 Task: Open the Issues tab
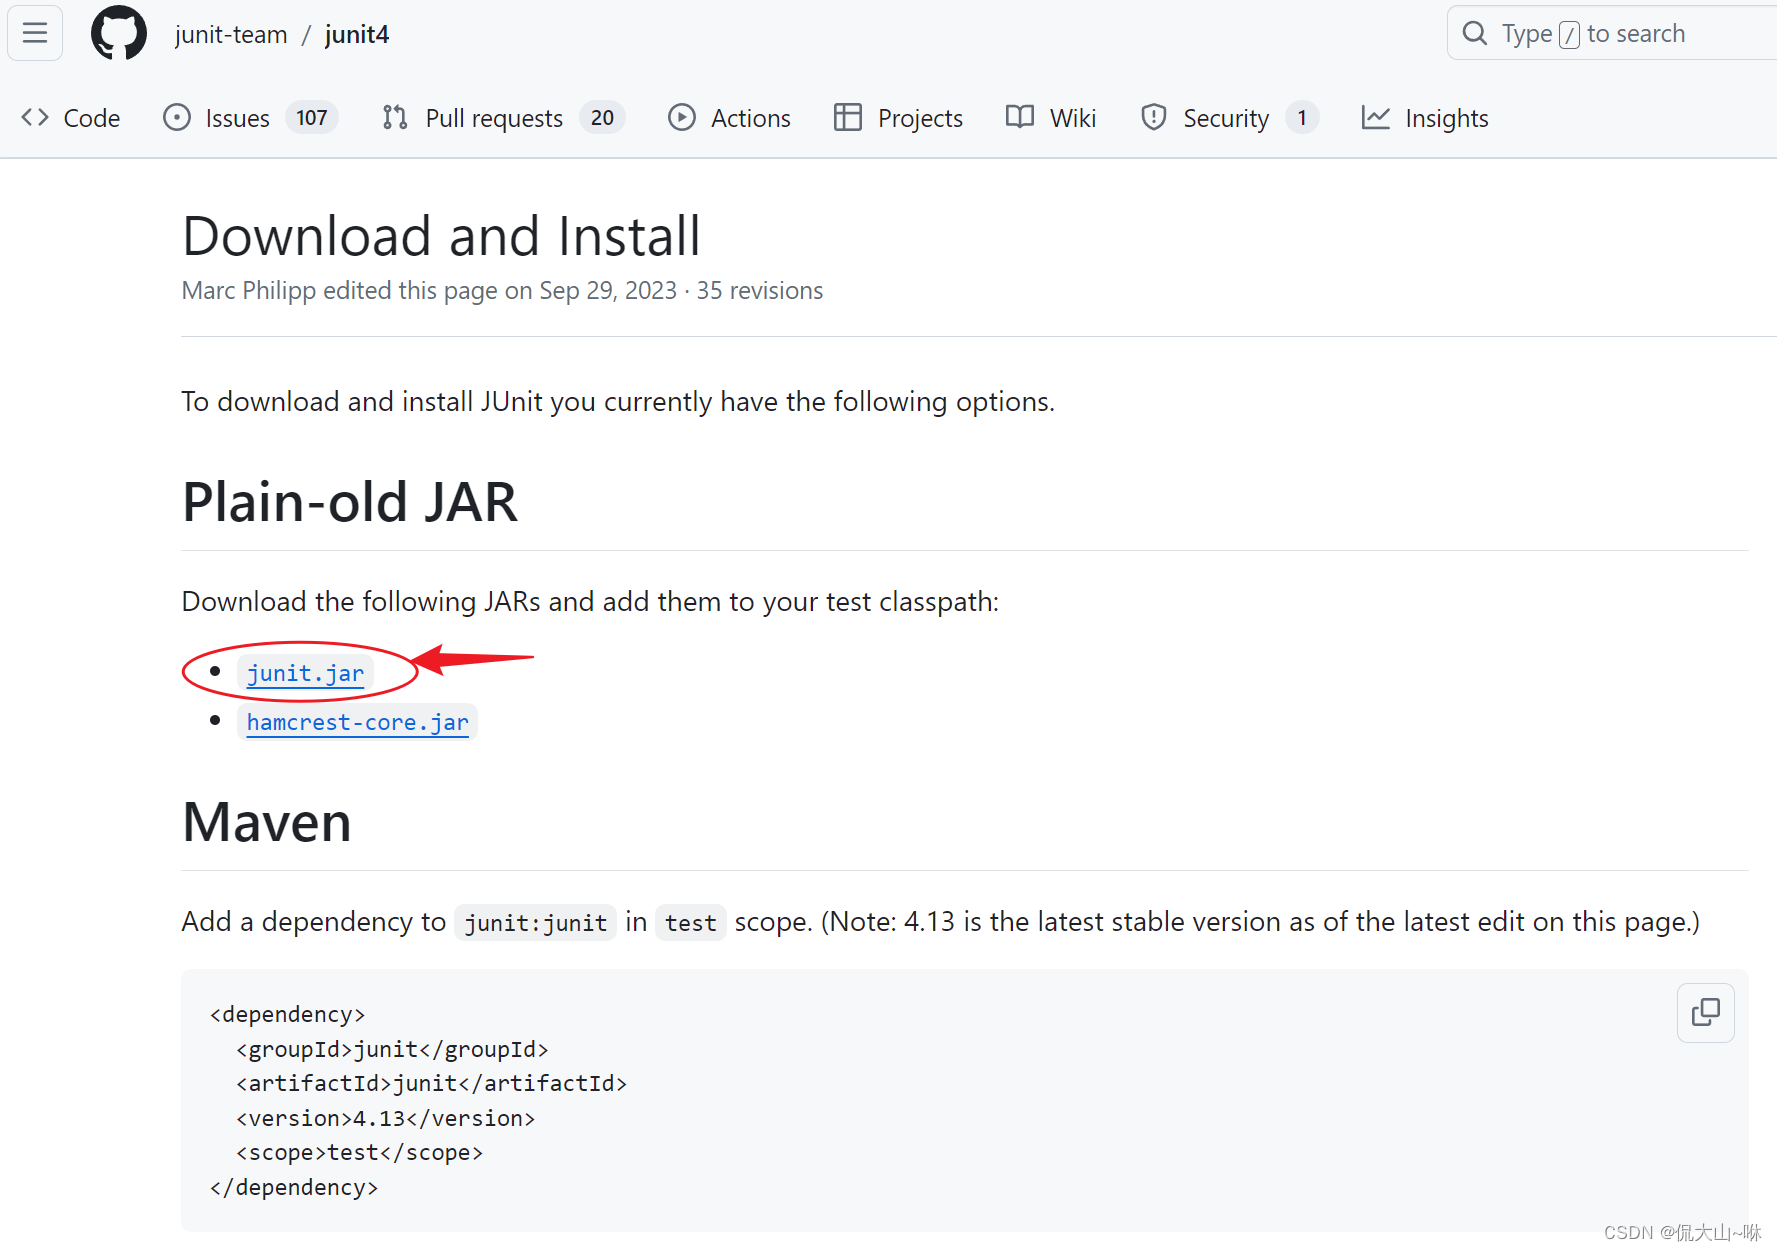tap(250, 118)
